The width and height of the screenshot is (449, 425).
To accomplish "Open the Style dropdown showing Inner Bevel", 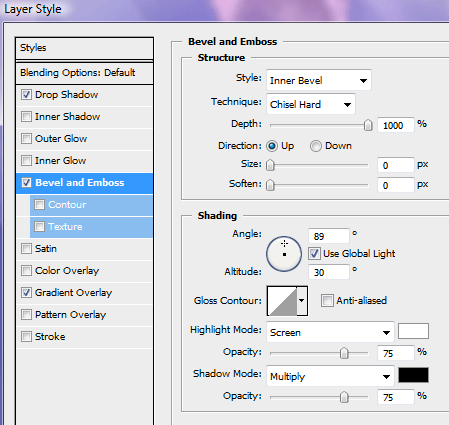I will [x=319, y=80].
